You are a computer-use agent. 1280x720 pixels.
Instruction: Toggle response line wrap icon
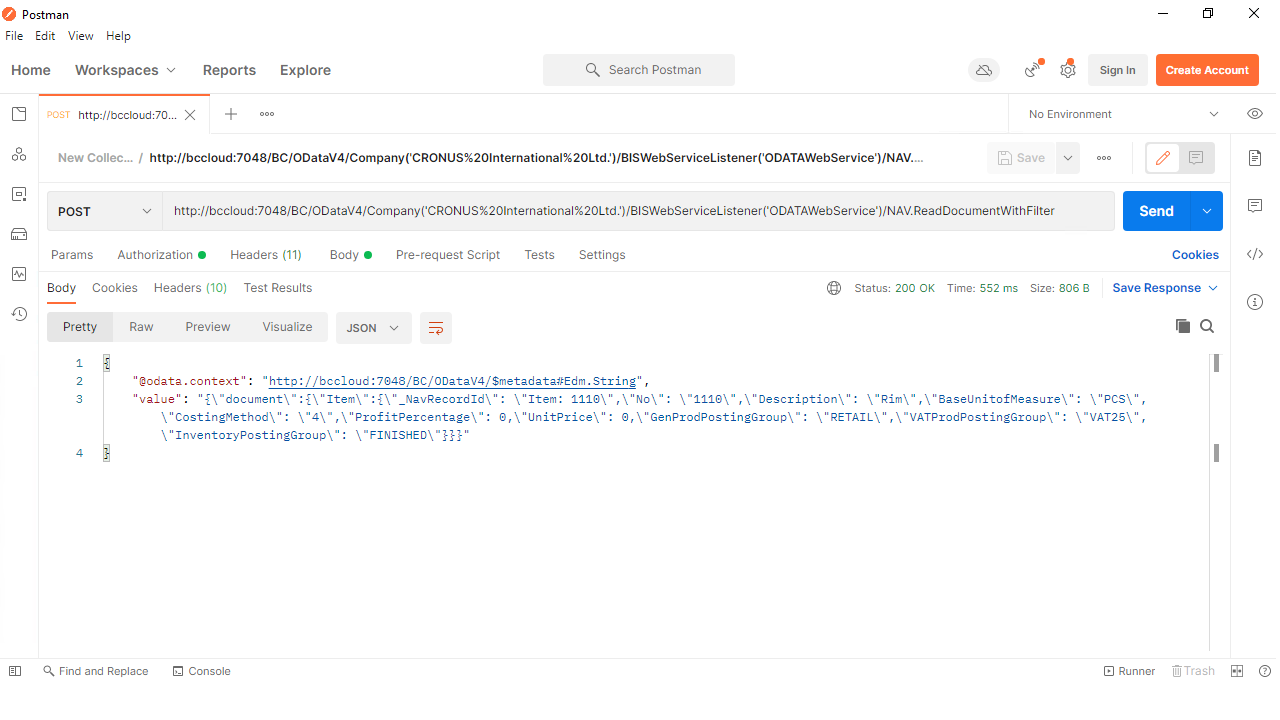[x=436, y=327]
